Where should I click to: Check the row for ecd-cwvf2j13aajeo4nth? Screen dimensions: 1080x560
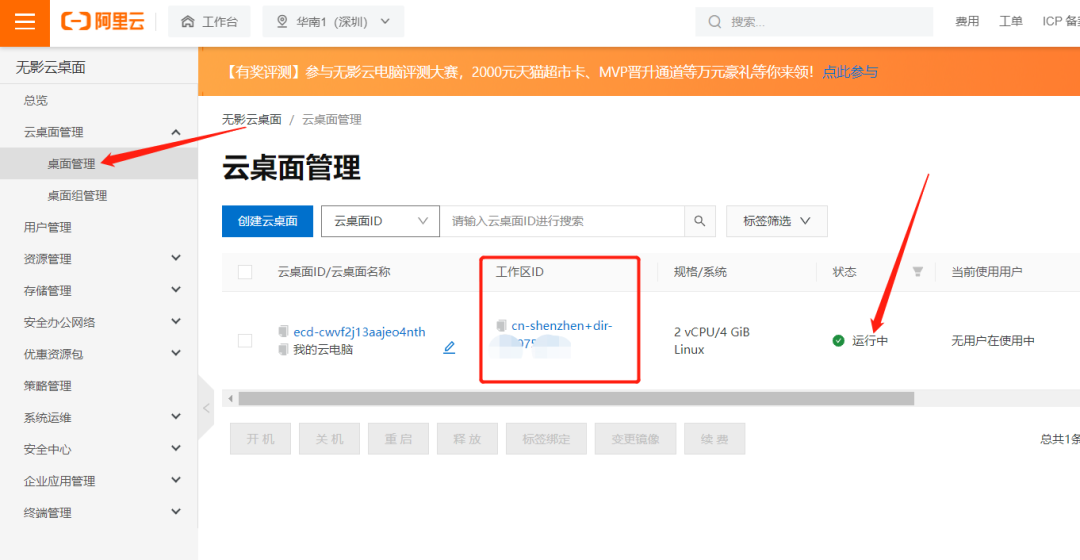pyautogui.click(x=245, y=340)
